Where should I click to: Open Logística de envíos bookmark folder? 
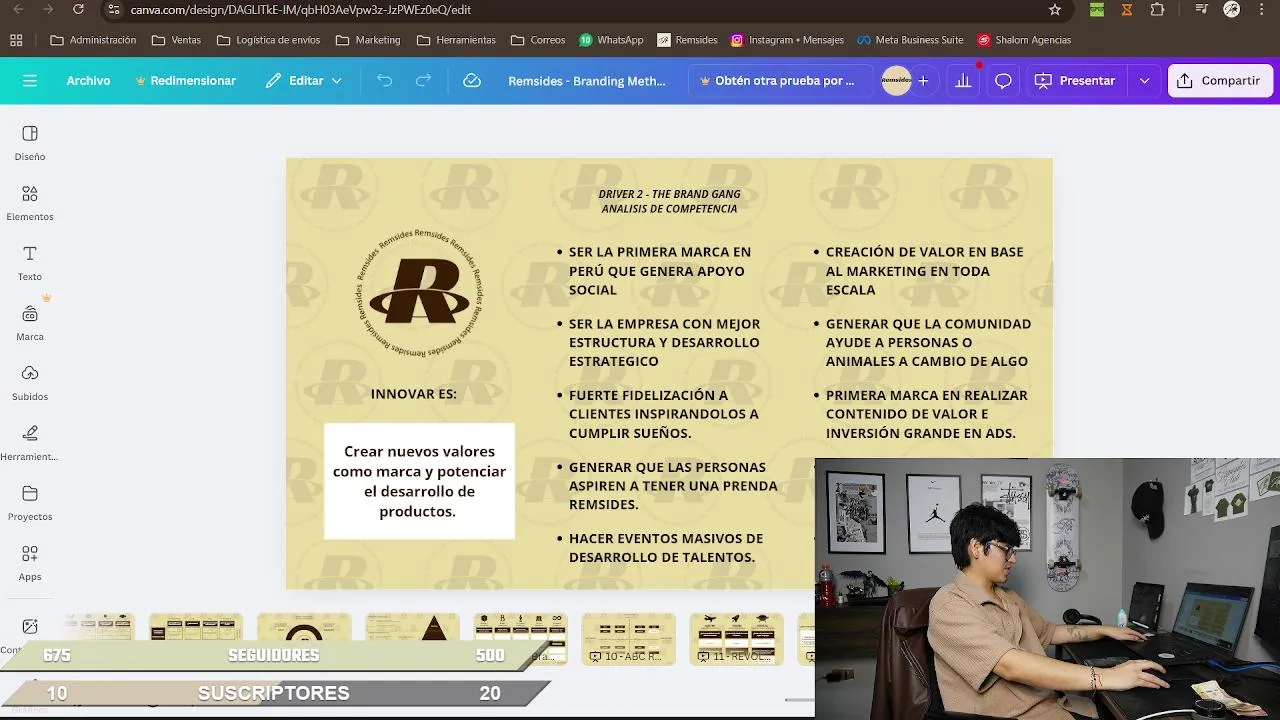click(x=268, y=40)
